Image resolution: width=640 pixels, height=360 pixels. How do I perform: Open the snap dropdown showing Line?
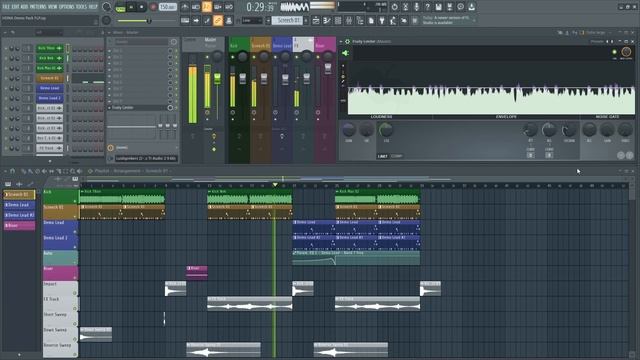252,20
